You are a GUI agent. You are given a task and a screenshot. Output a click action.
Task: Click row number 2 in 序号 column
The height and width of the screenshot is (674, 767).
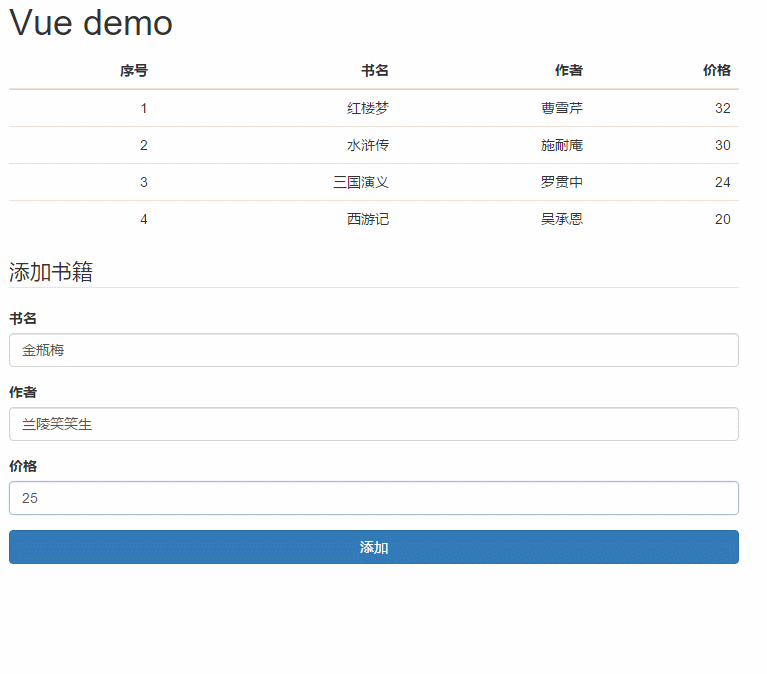pyautogui.click(x=144, y=145)
